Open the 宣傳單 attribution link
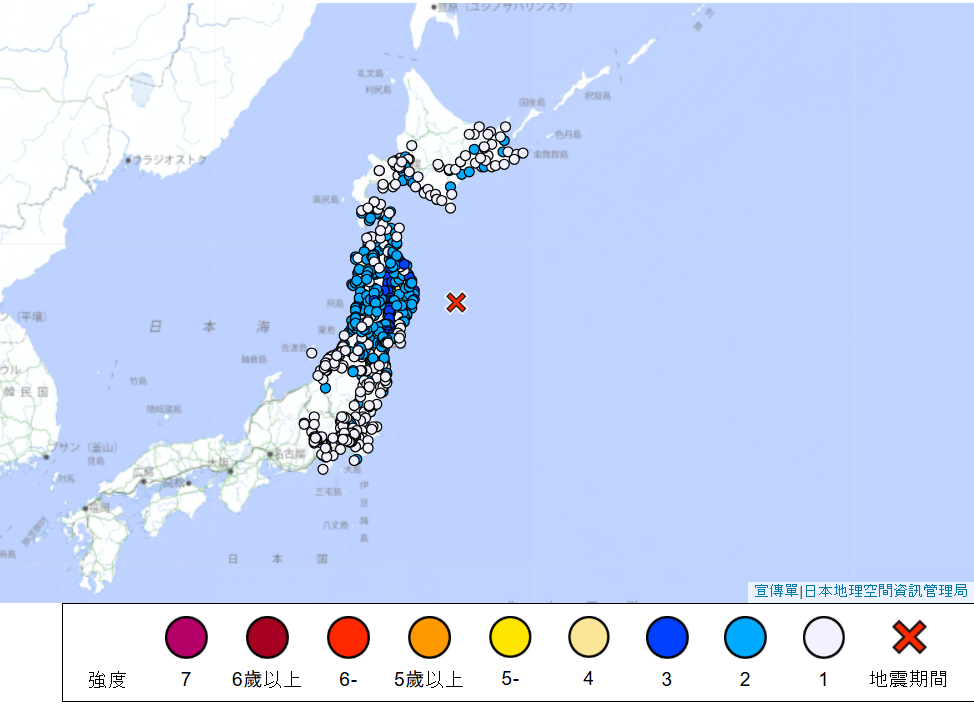The height and width of the screenshot is (704, 974). coord(776,591)
